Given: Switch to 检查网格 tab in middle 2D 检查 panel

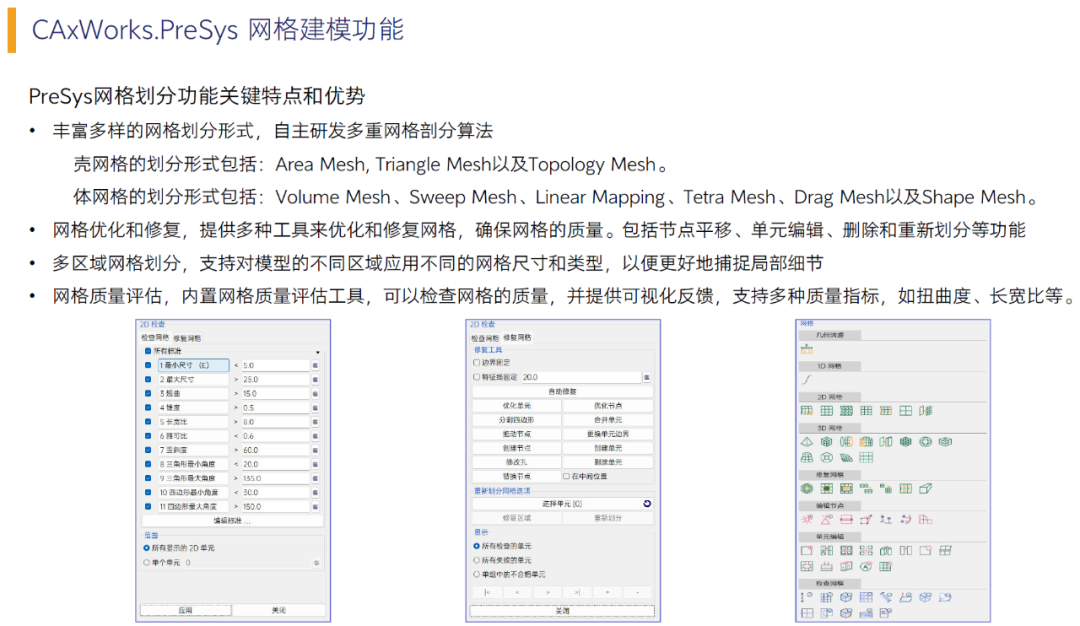Looking at the screenshot, I should click(x=485, y=338).
